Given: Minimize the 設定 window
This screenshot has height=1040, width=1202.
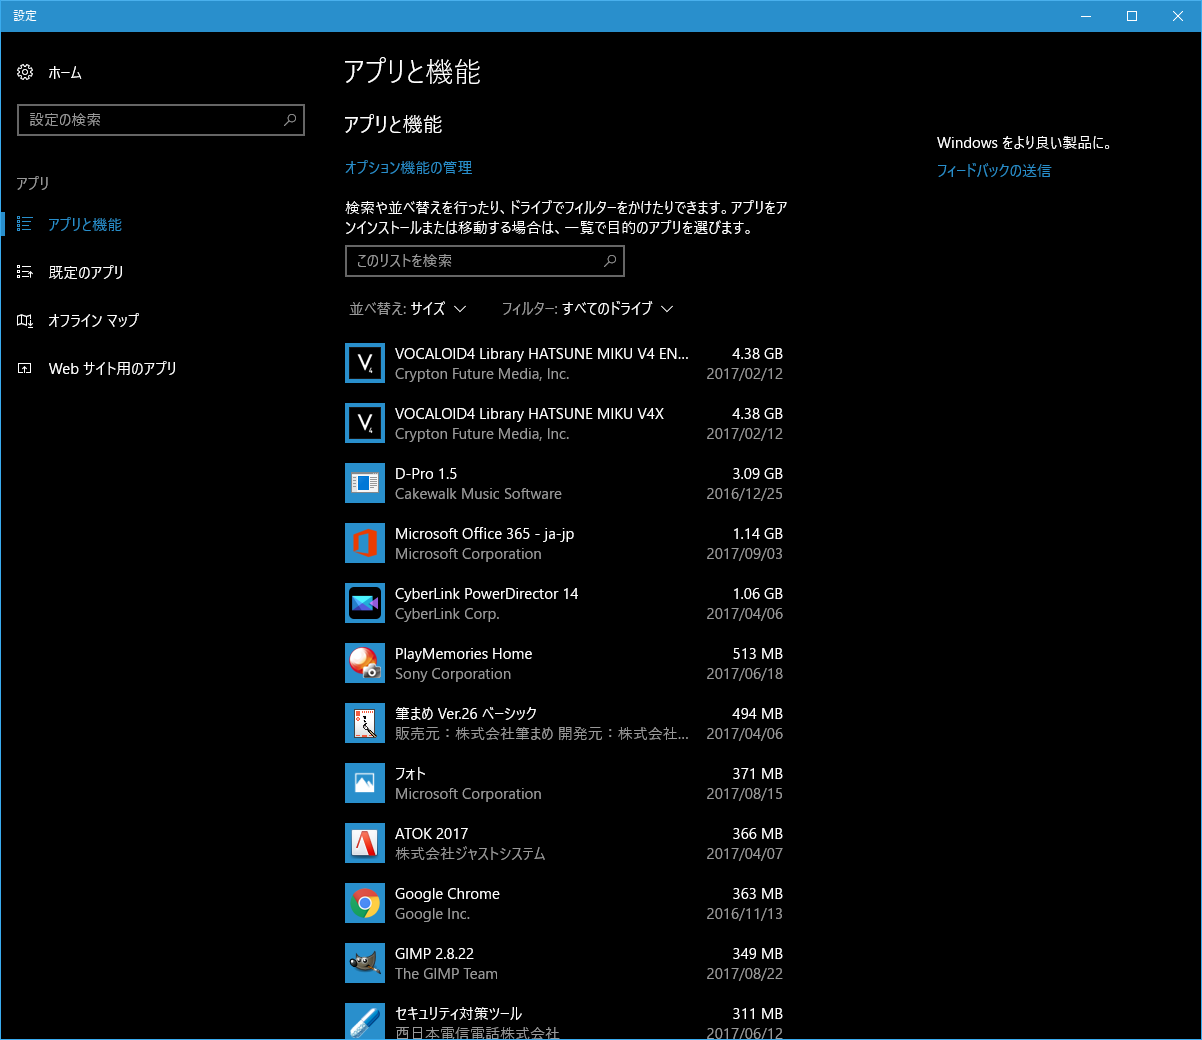Looking at the screenshot, I should coord(1086,16).
